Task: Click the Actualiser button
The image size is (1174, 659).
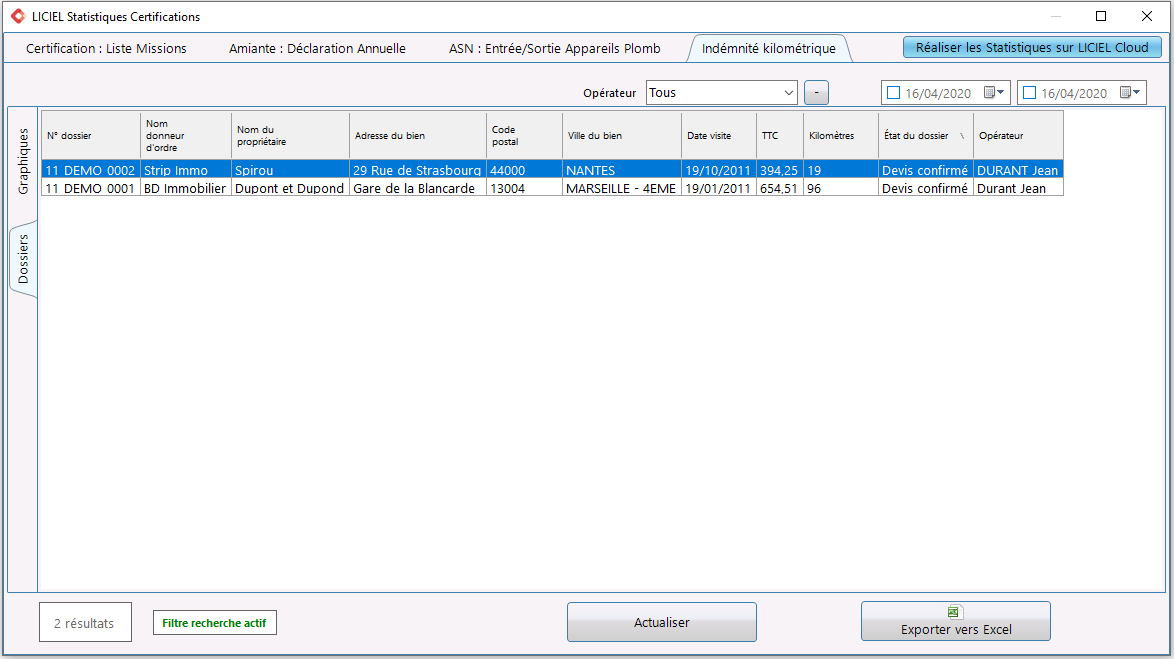Action: (662, 622)
